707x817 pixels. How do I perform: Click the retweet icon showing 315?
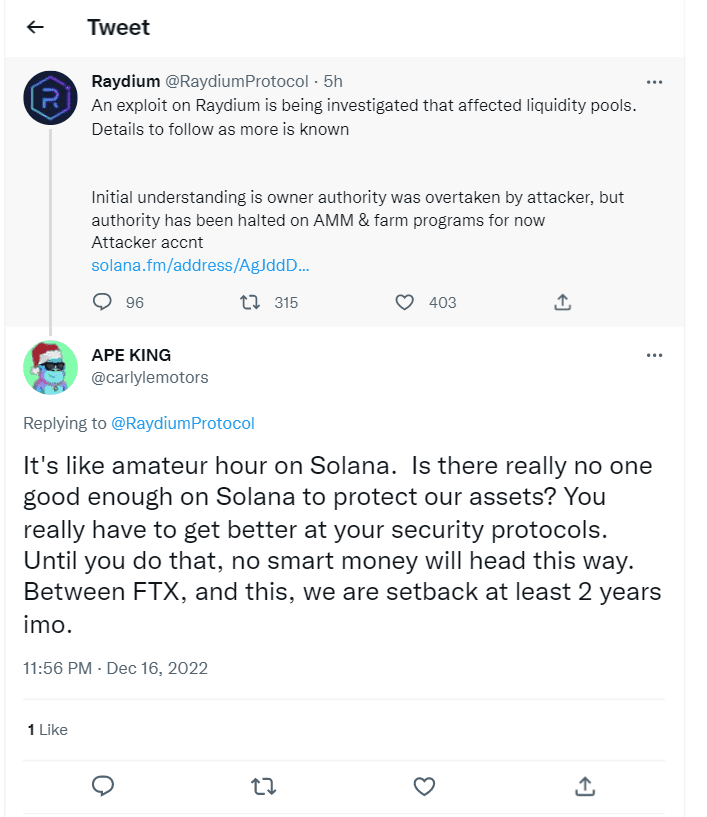coord(250,302)
